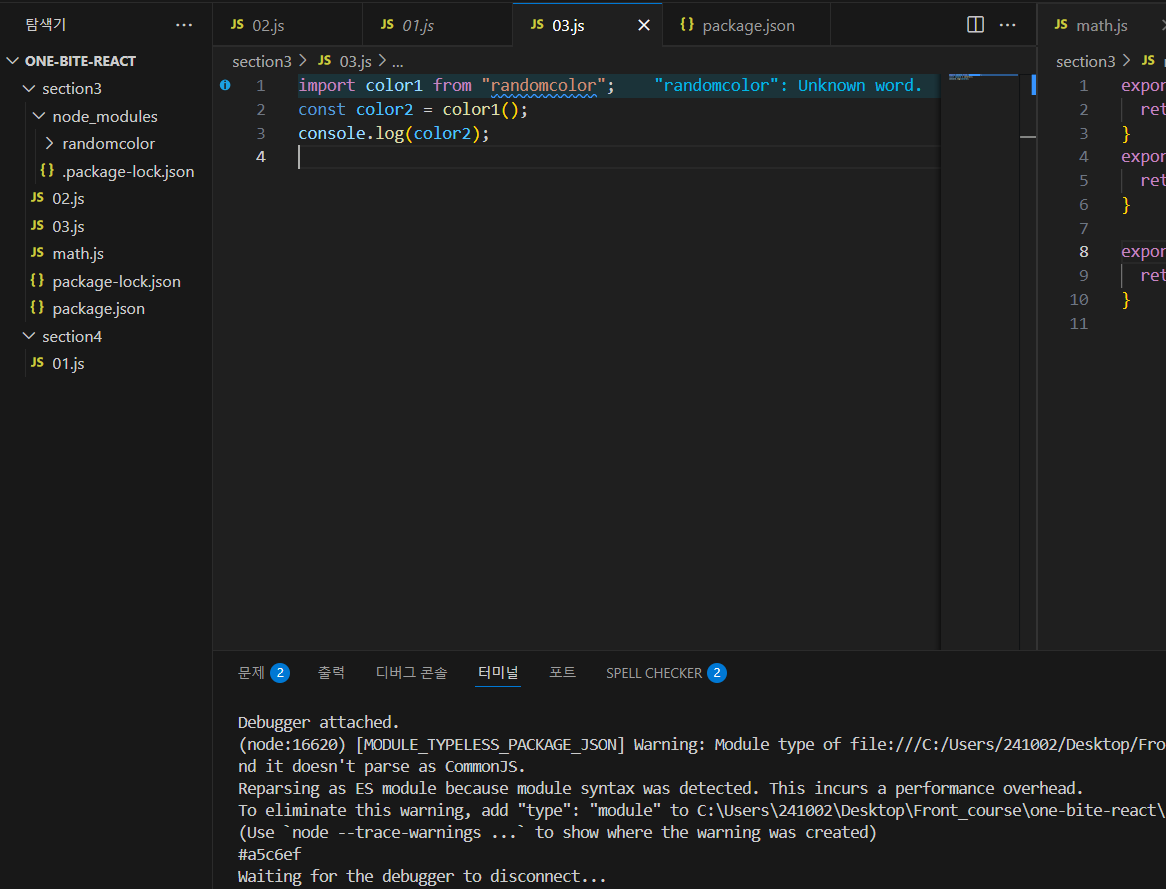The image size is (1166, 889).
Task: Click the 03.js editor vertical scrollbar
Action: point(1028,360)
